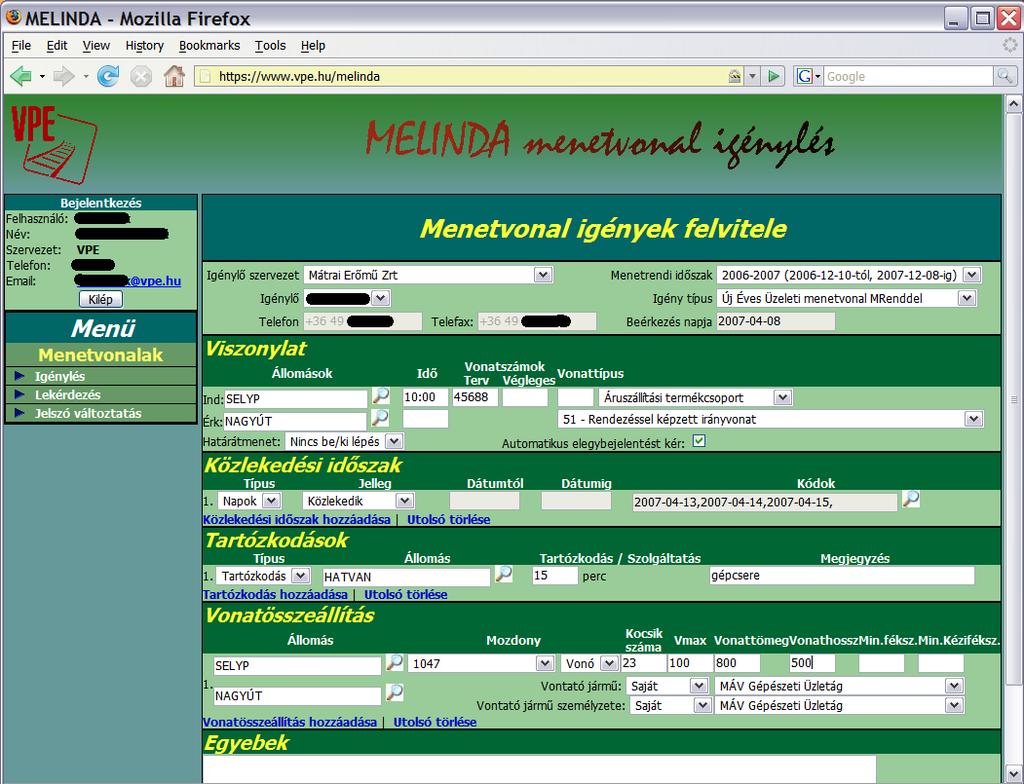The height and width of the screenshot is (784, 1024).
Task: Click the padlock icon in address bar
Action: 735,76
